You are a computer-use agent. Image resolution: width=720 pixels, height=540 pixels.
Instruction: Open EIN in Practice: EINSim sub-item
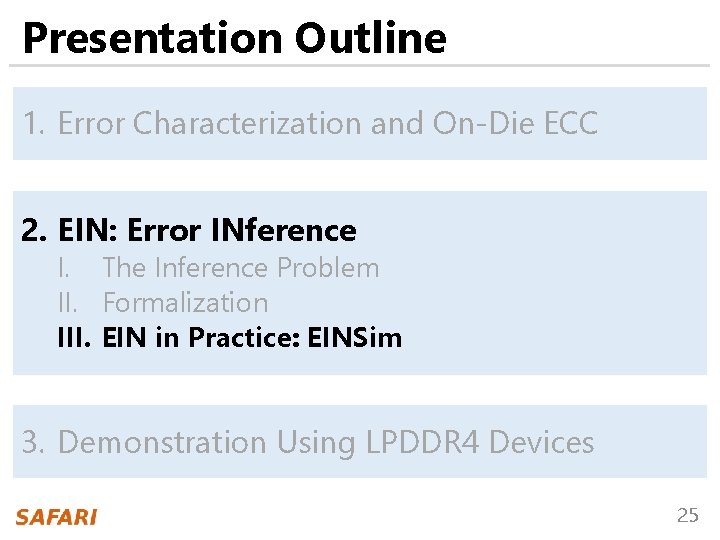click(x=251, y=337)
